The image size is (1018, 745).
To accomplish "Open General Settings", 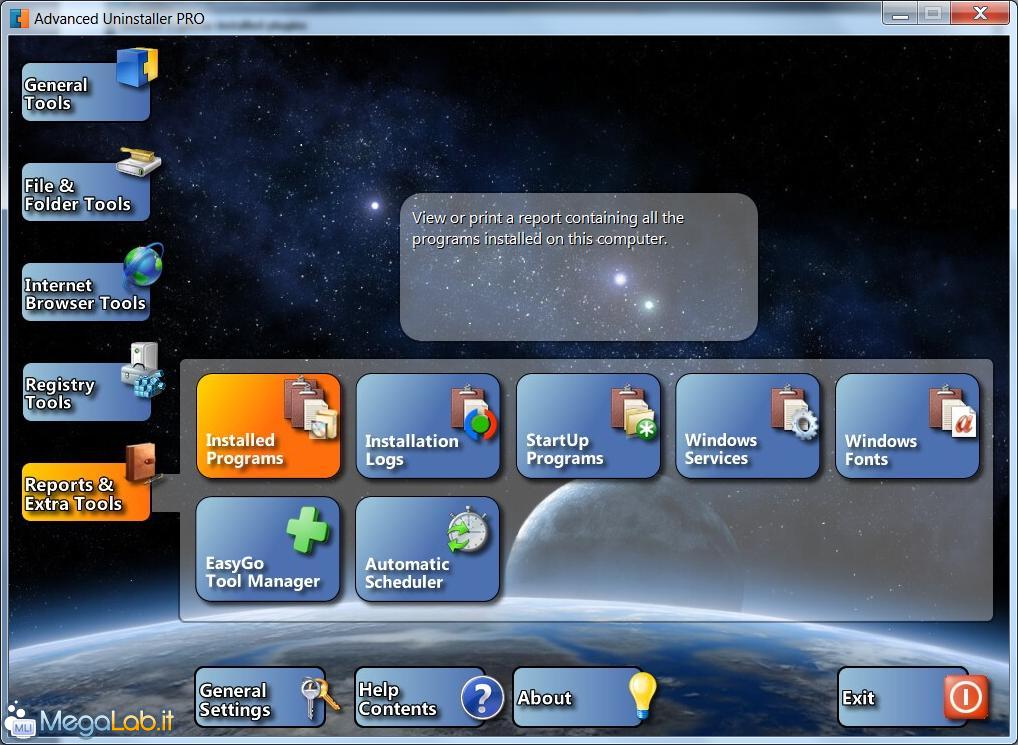I will 260,697.
